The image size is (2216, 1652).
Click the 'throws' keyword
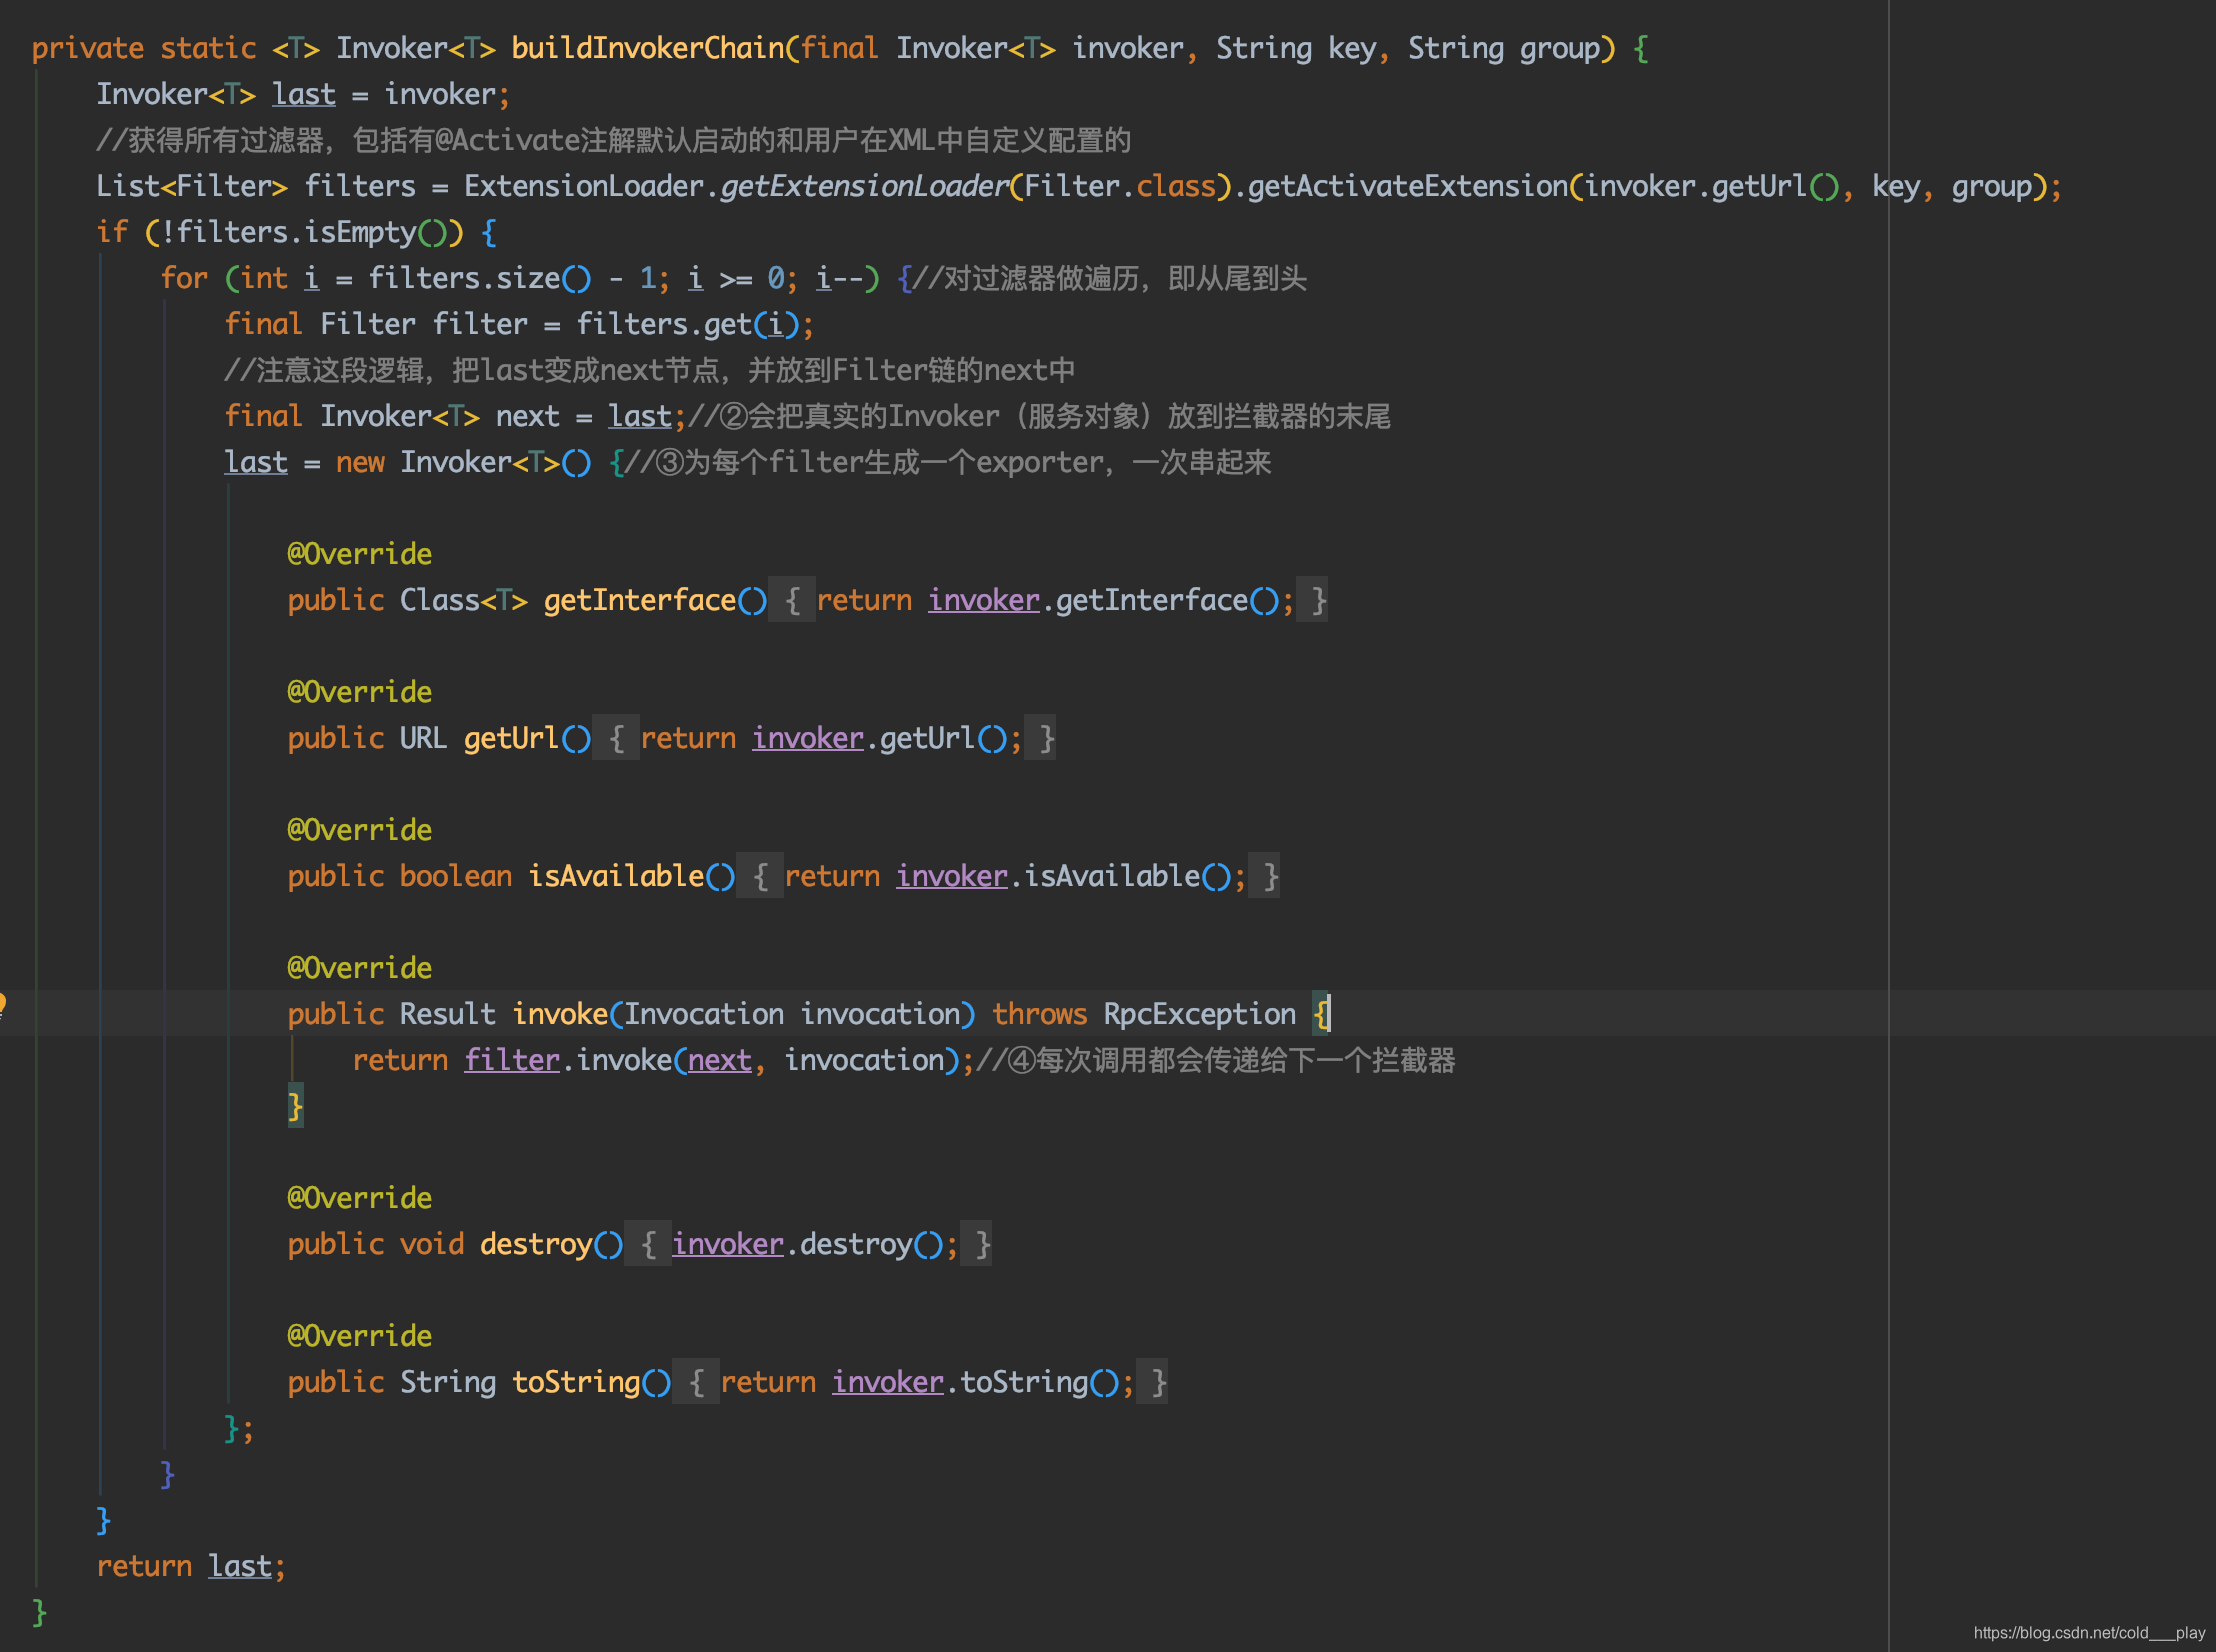click(1040, 1014)
